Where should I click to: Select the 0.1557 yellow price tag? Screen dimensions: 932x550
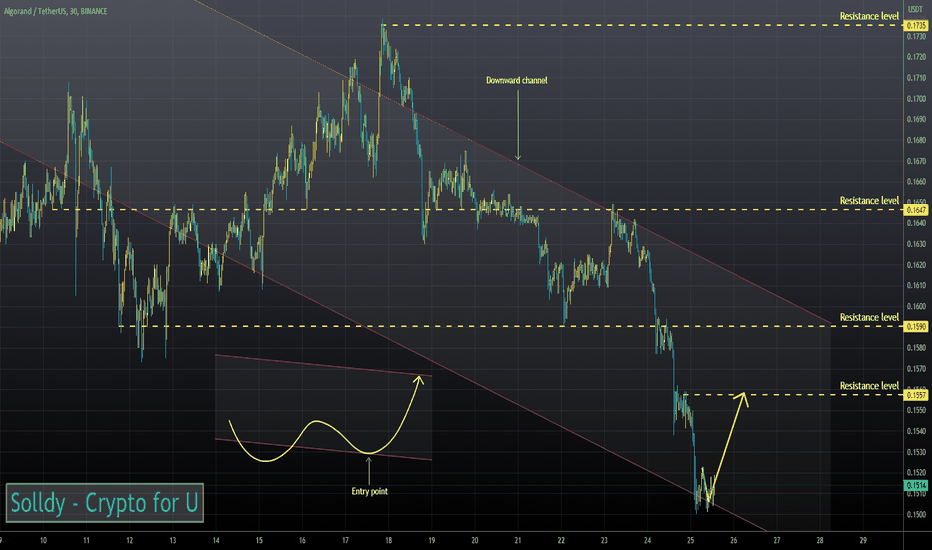(x=916, y=395)
